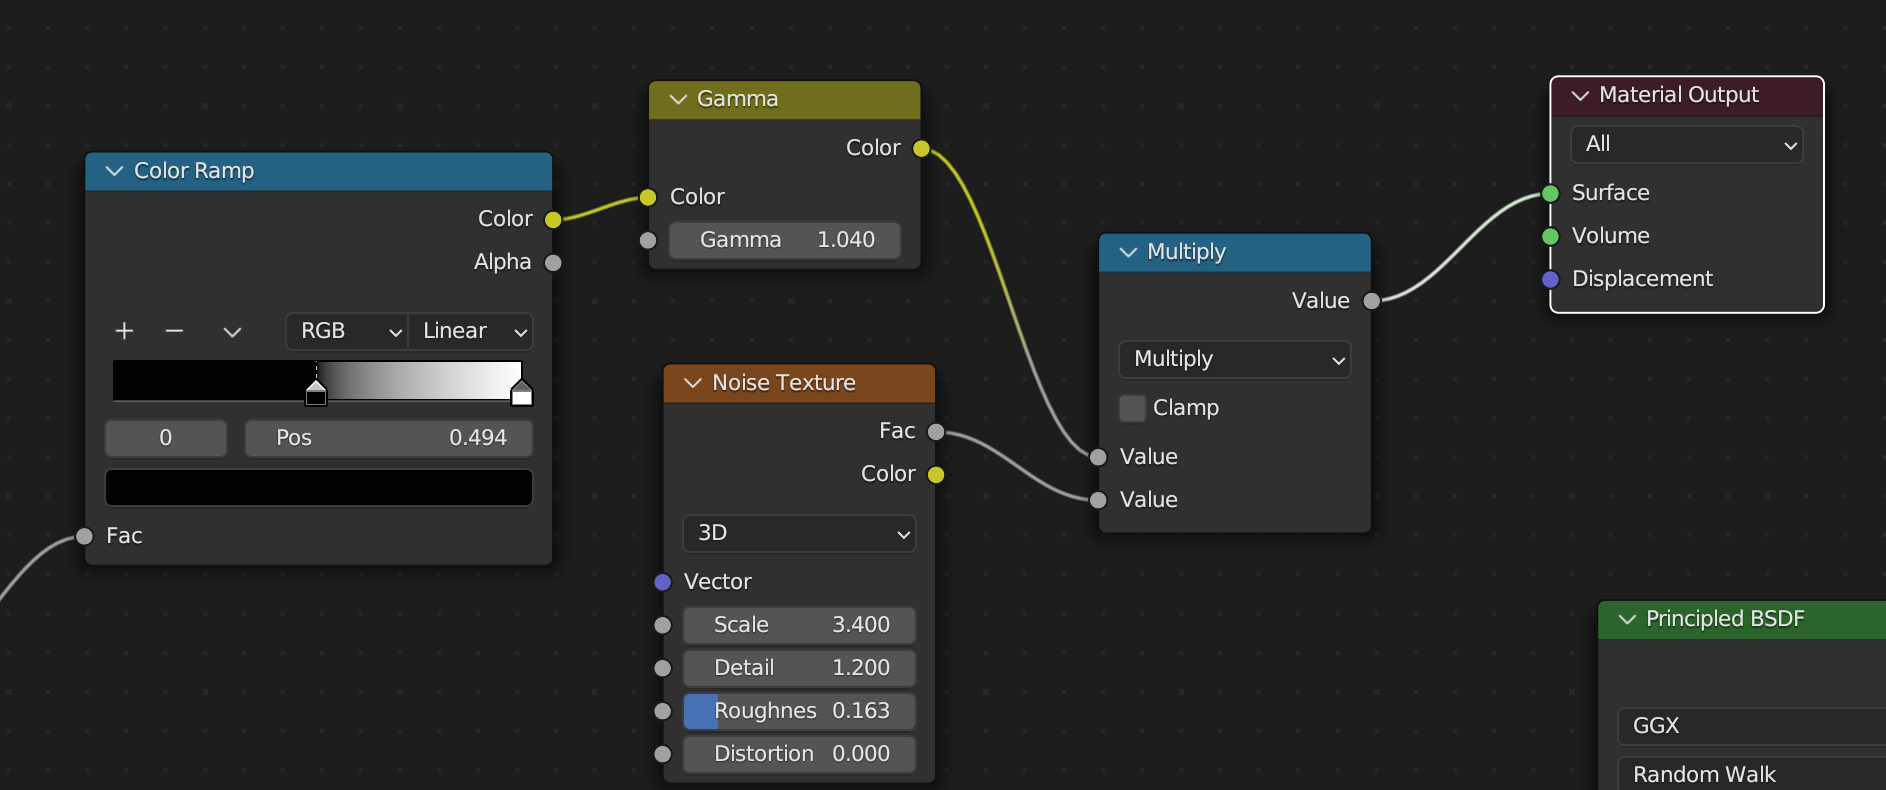Collapse the Color Ramp node
1886x790 pixels.
coord(114,171)
